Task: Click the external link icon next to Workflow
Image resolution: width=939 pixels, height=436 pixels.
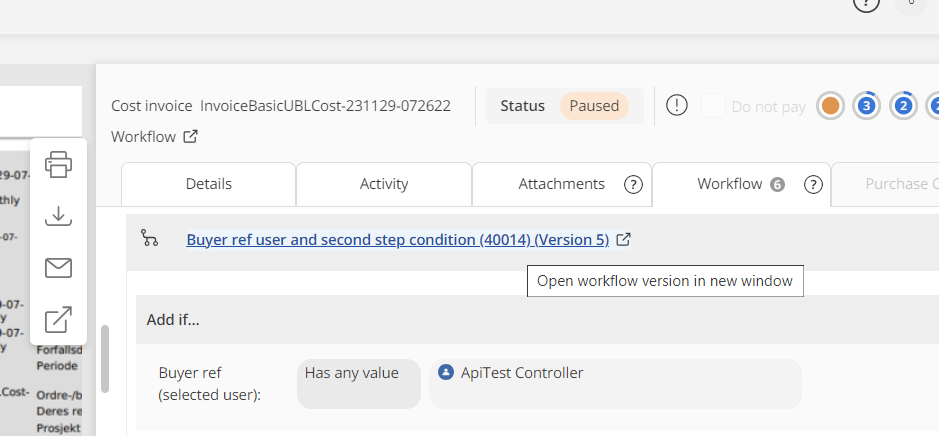Action: tap(190, 137)
